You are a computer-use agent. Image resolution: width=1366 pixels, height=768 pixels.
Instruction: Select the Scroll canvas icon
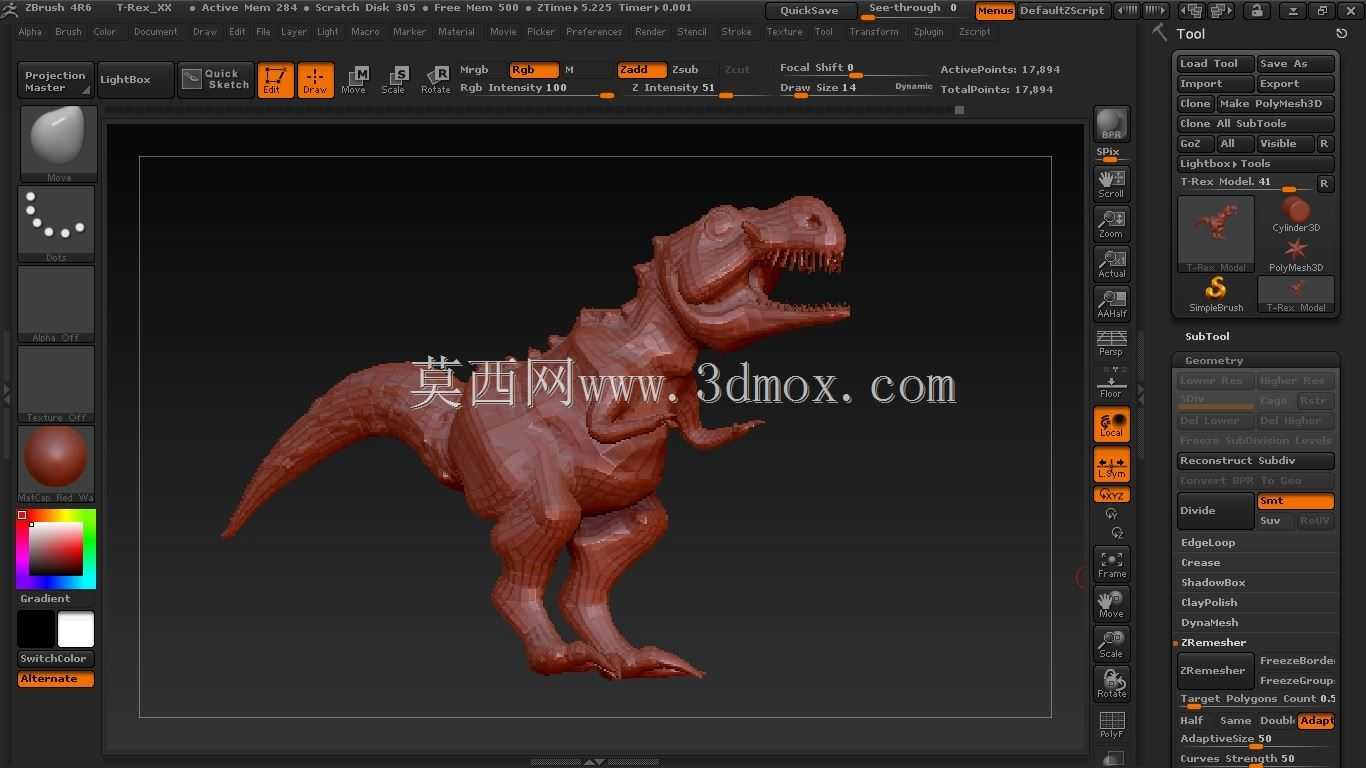(x=1111, y=183)
